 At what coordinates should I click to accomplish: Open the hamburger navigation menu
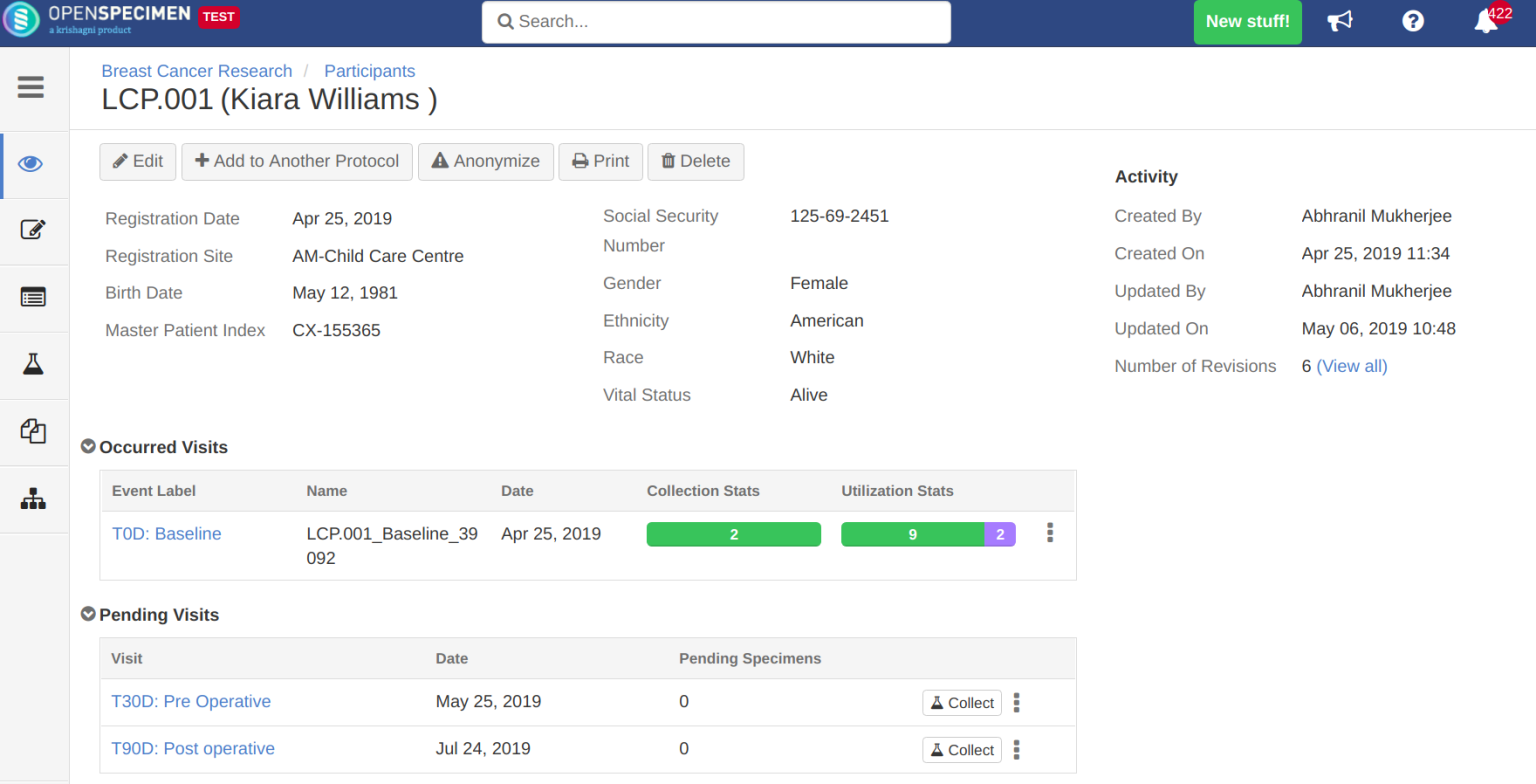(30, 87)
